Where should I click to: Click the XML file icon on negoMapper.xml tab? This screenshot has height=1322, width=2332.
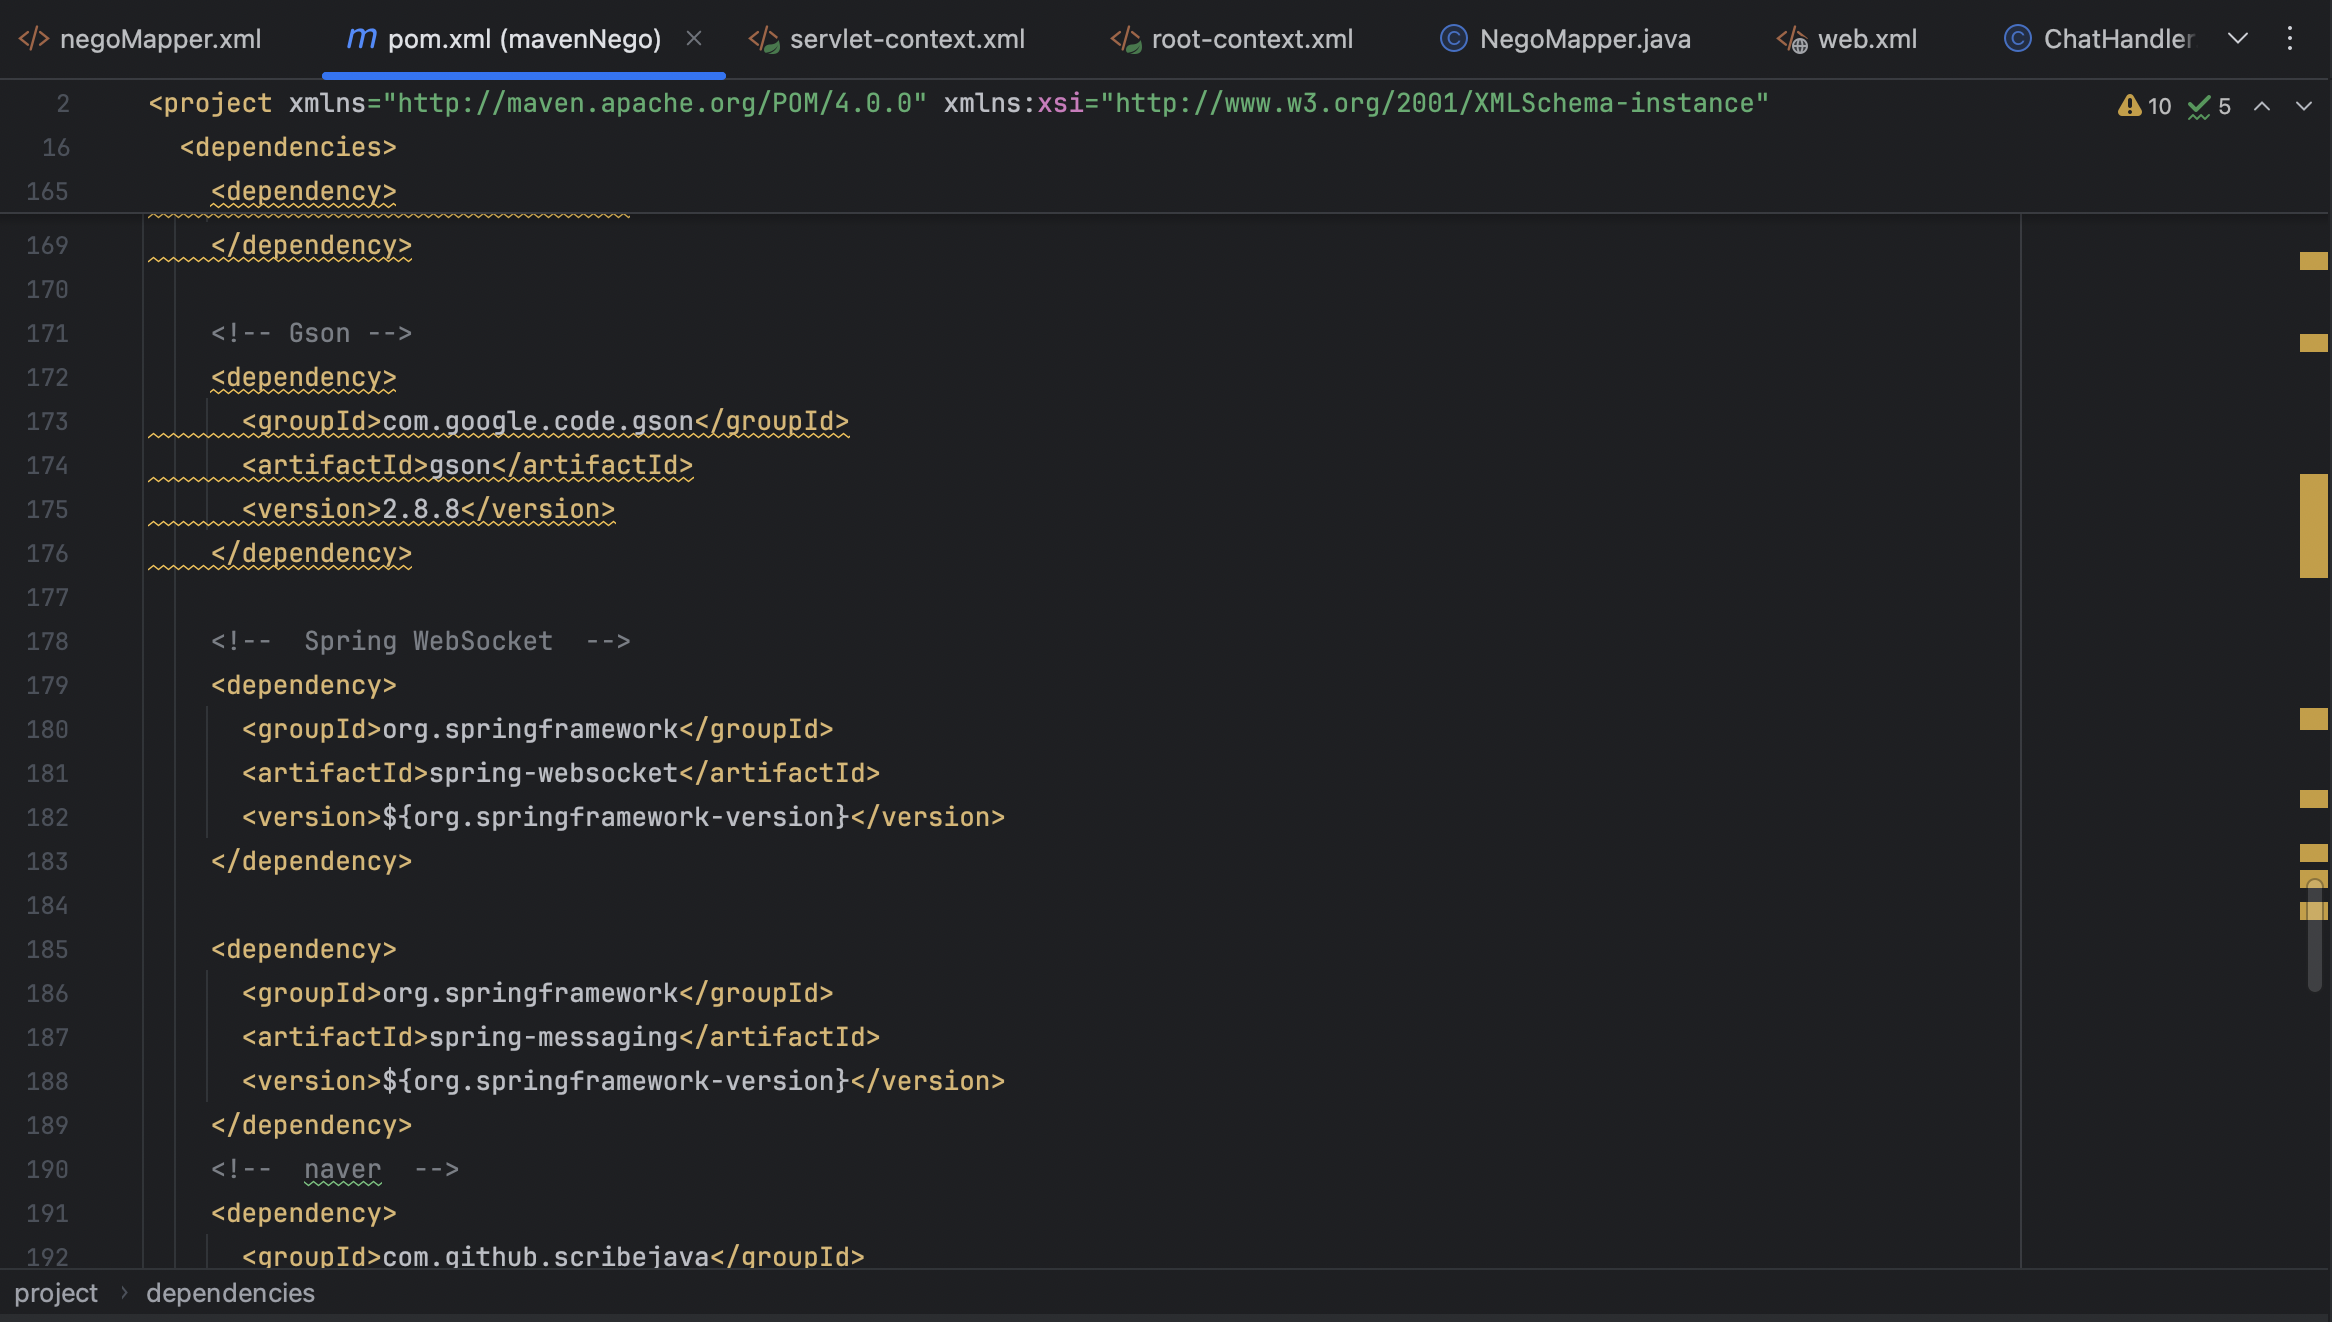point(34,39)
